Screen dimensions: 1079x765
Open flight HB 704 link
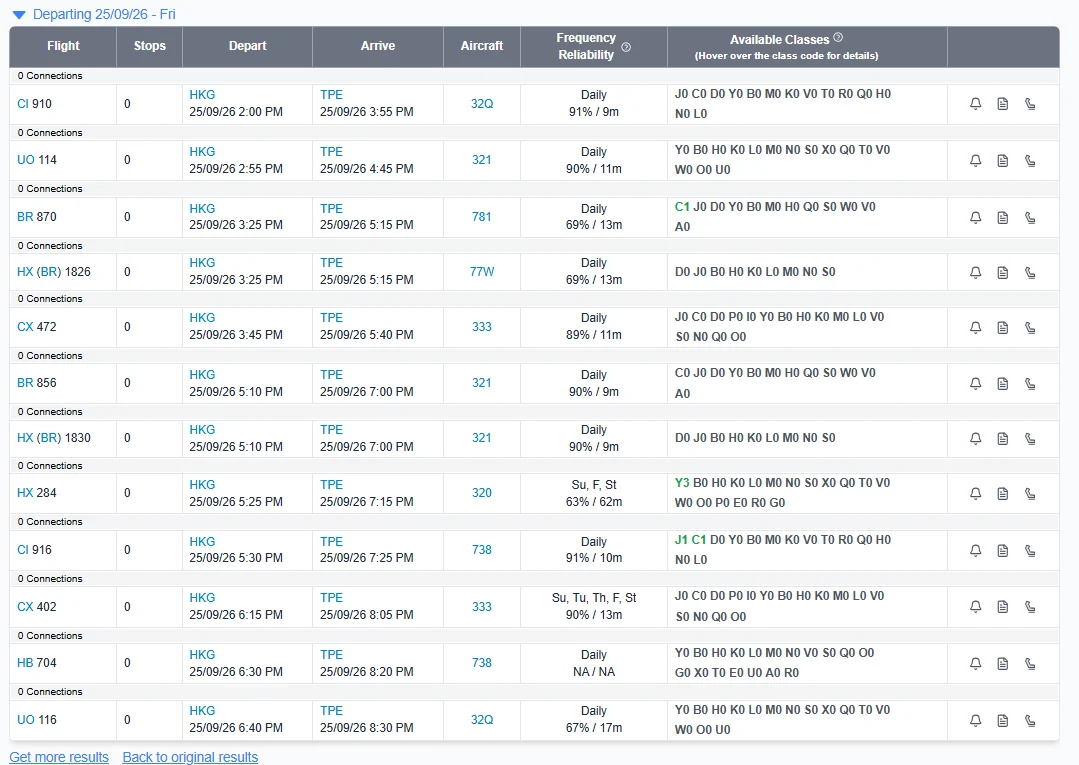36,662
